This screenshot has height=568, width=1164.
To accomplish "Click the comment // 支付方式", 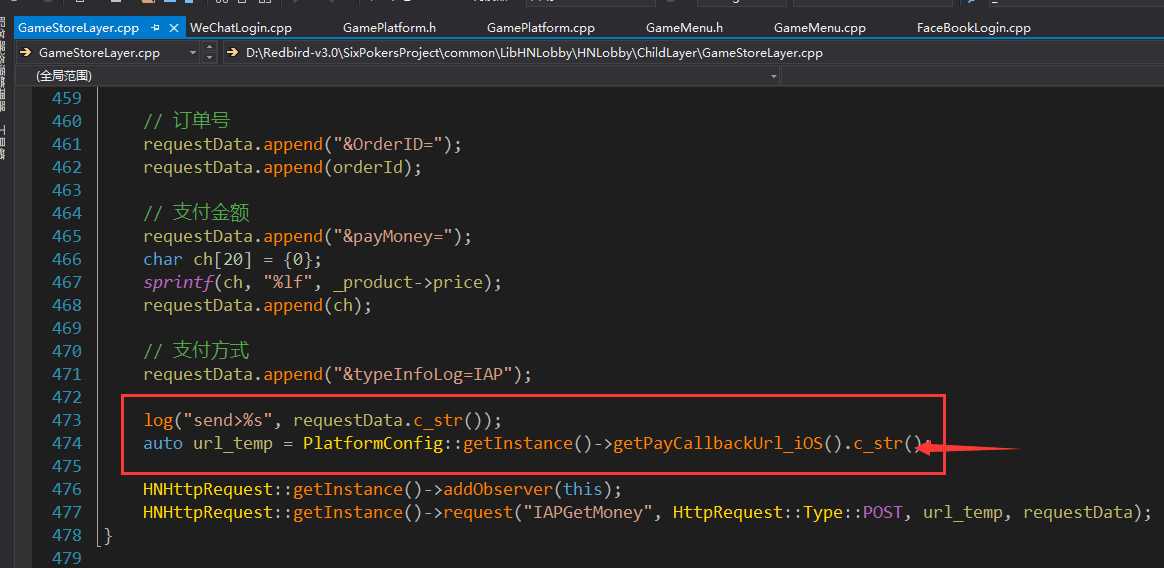I will (x=197, y=350).
